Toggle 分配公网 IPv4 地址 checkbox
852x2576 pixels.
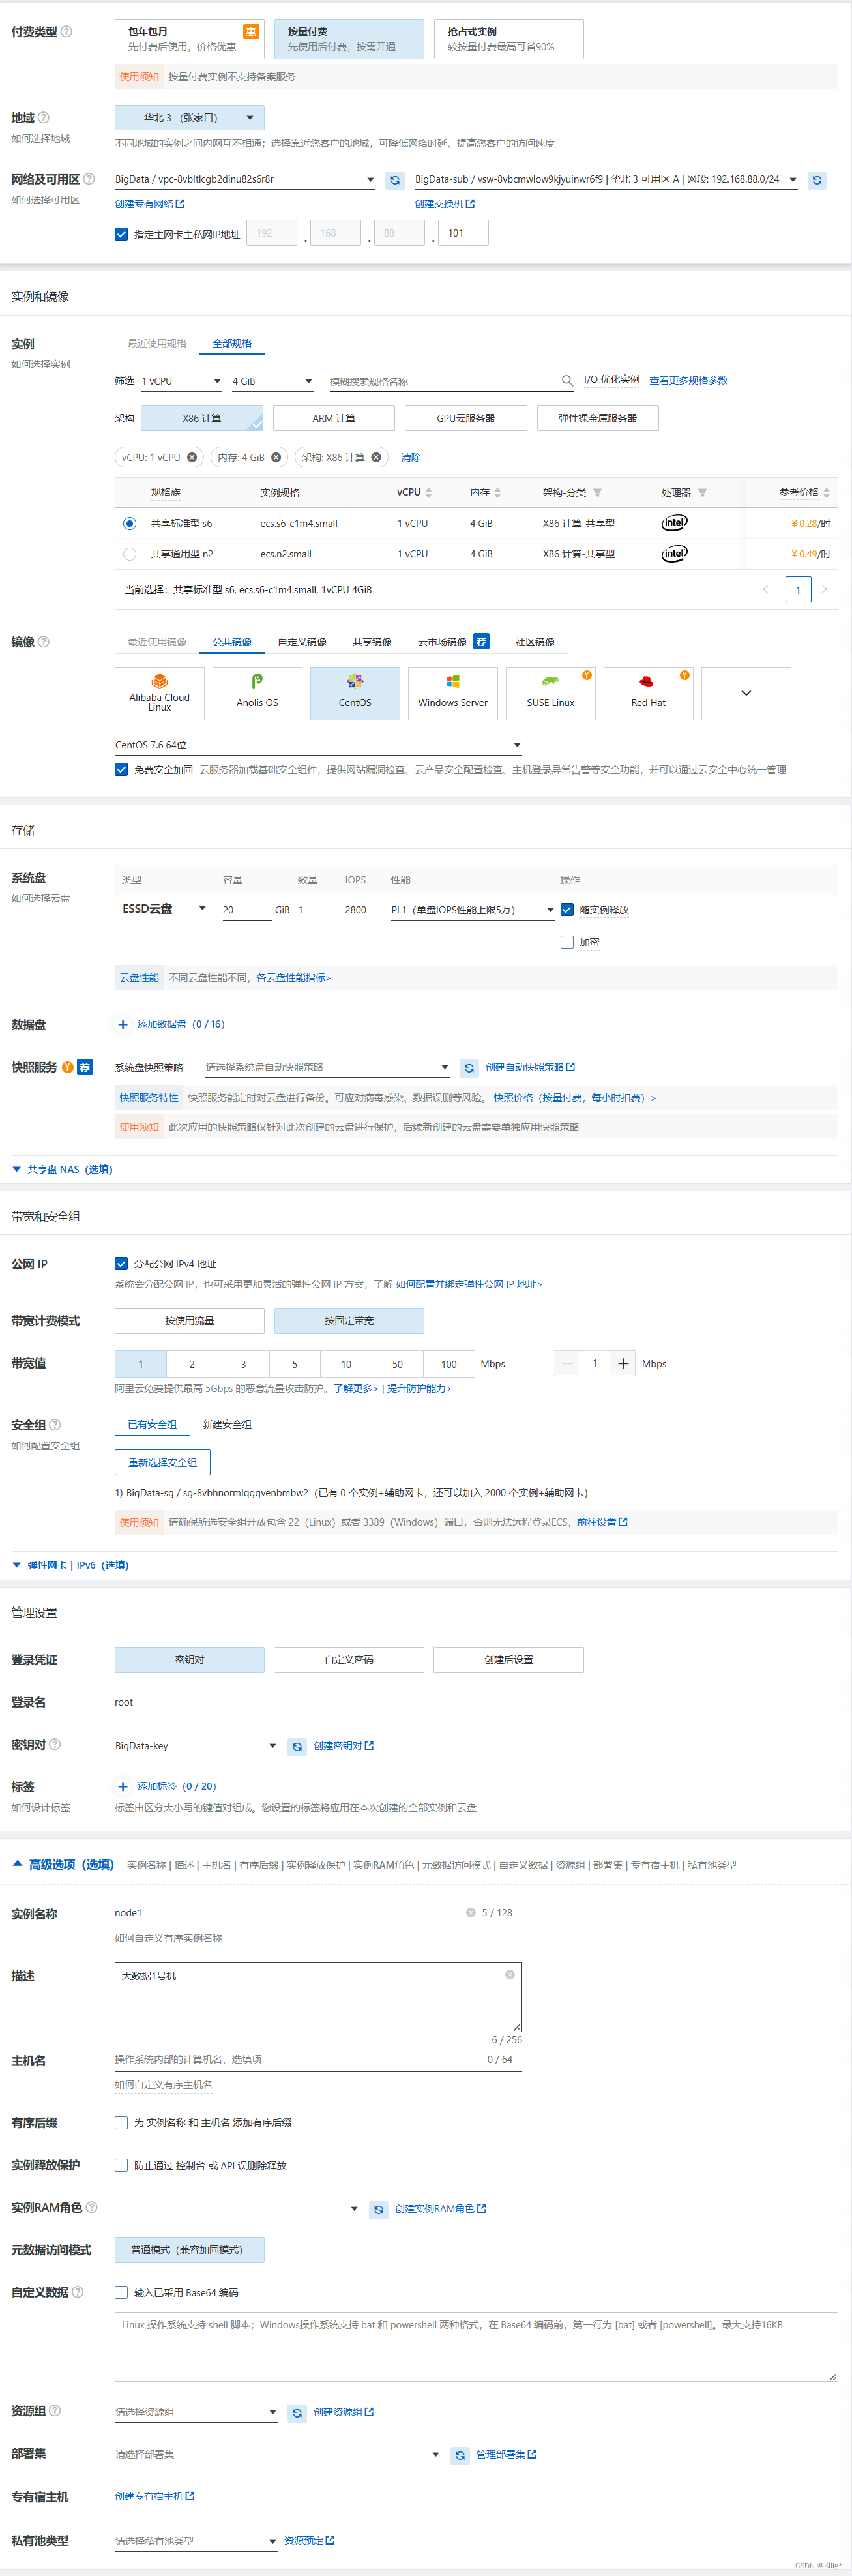(x=121, y=1263)
